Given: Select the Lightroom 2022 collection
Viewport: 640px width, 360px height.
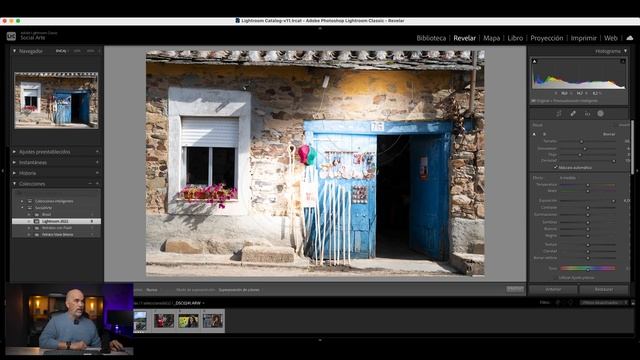Looking at the screenshot, I should point(56,221).
